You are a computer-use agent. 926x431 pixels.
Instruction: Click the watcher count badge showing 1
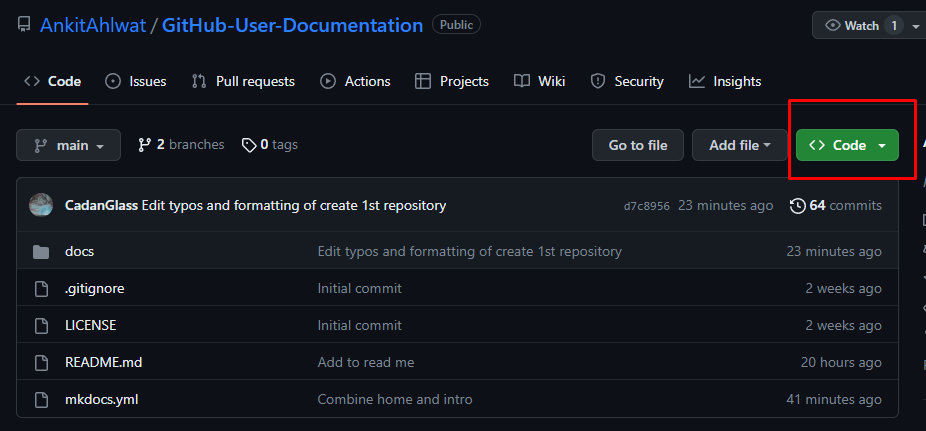[894, 26]
